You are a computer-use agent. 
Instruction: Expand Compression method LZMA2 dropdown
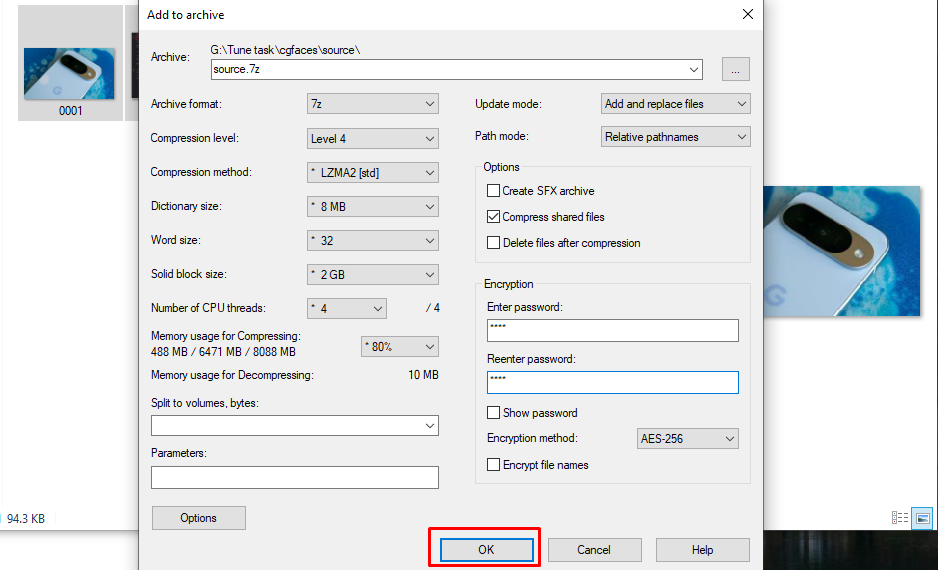click(x=373, y=172)
